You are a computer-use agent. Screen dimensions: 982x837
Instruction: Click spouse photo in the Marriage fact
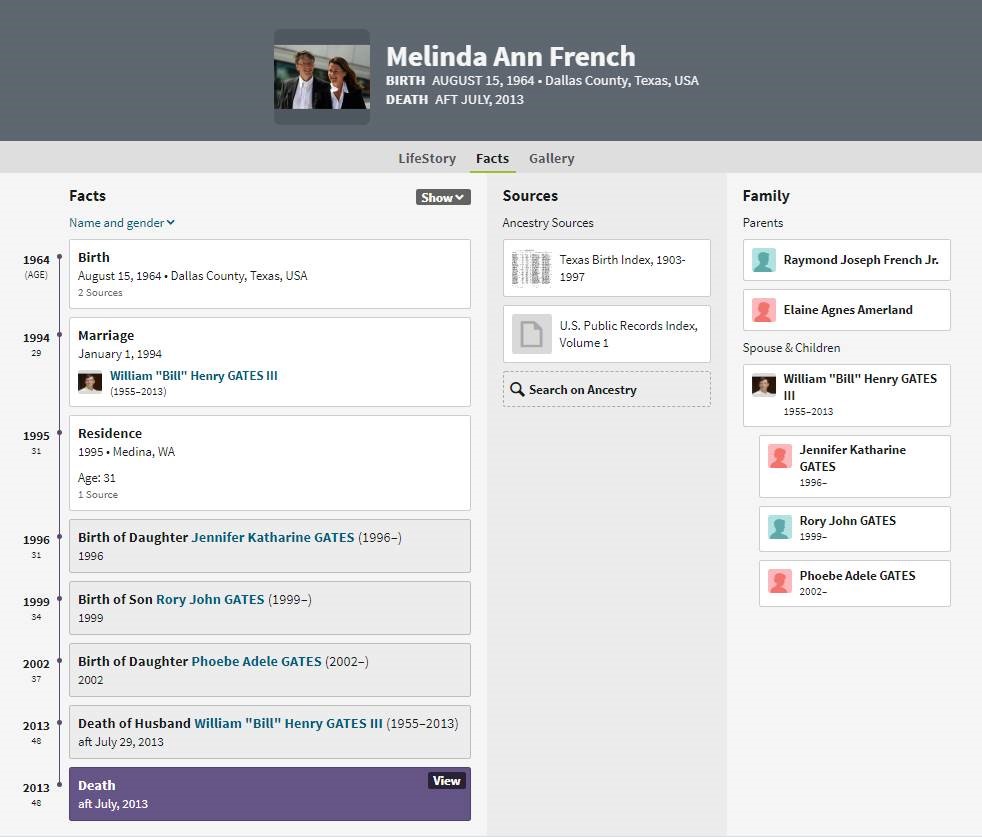[x=90, y=382]
